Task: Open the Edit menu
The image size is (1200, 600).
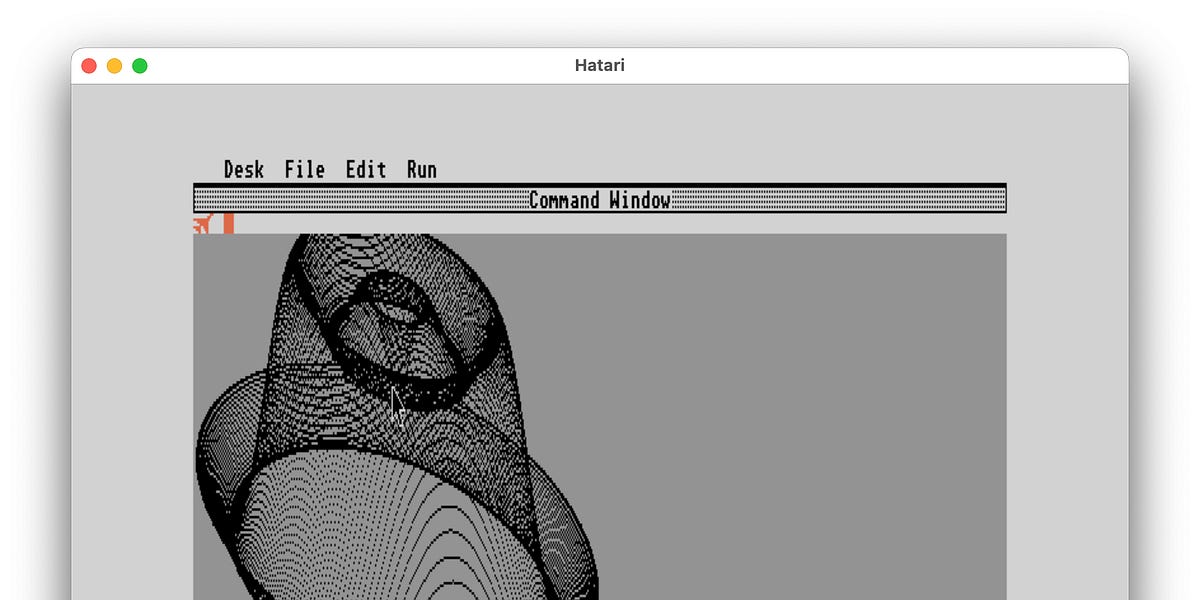Action: [365, 169]
